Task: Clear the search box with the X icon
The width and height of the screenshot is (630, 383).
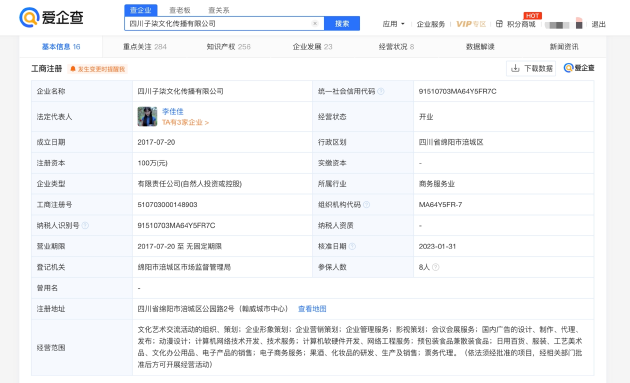Action: click(x=315, y=23)
